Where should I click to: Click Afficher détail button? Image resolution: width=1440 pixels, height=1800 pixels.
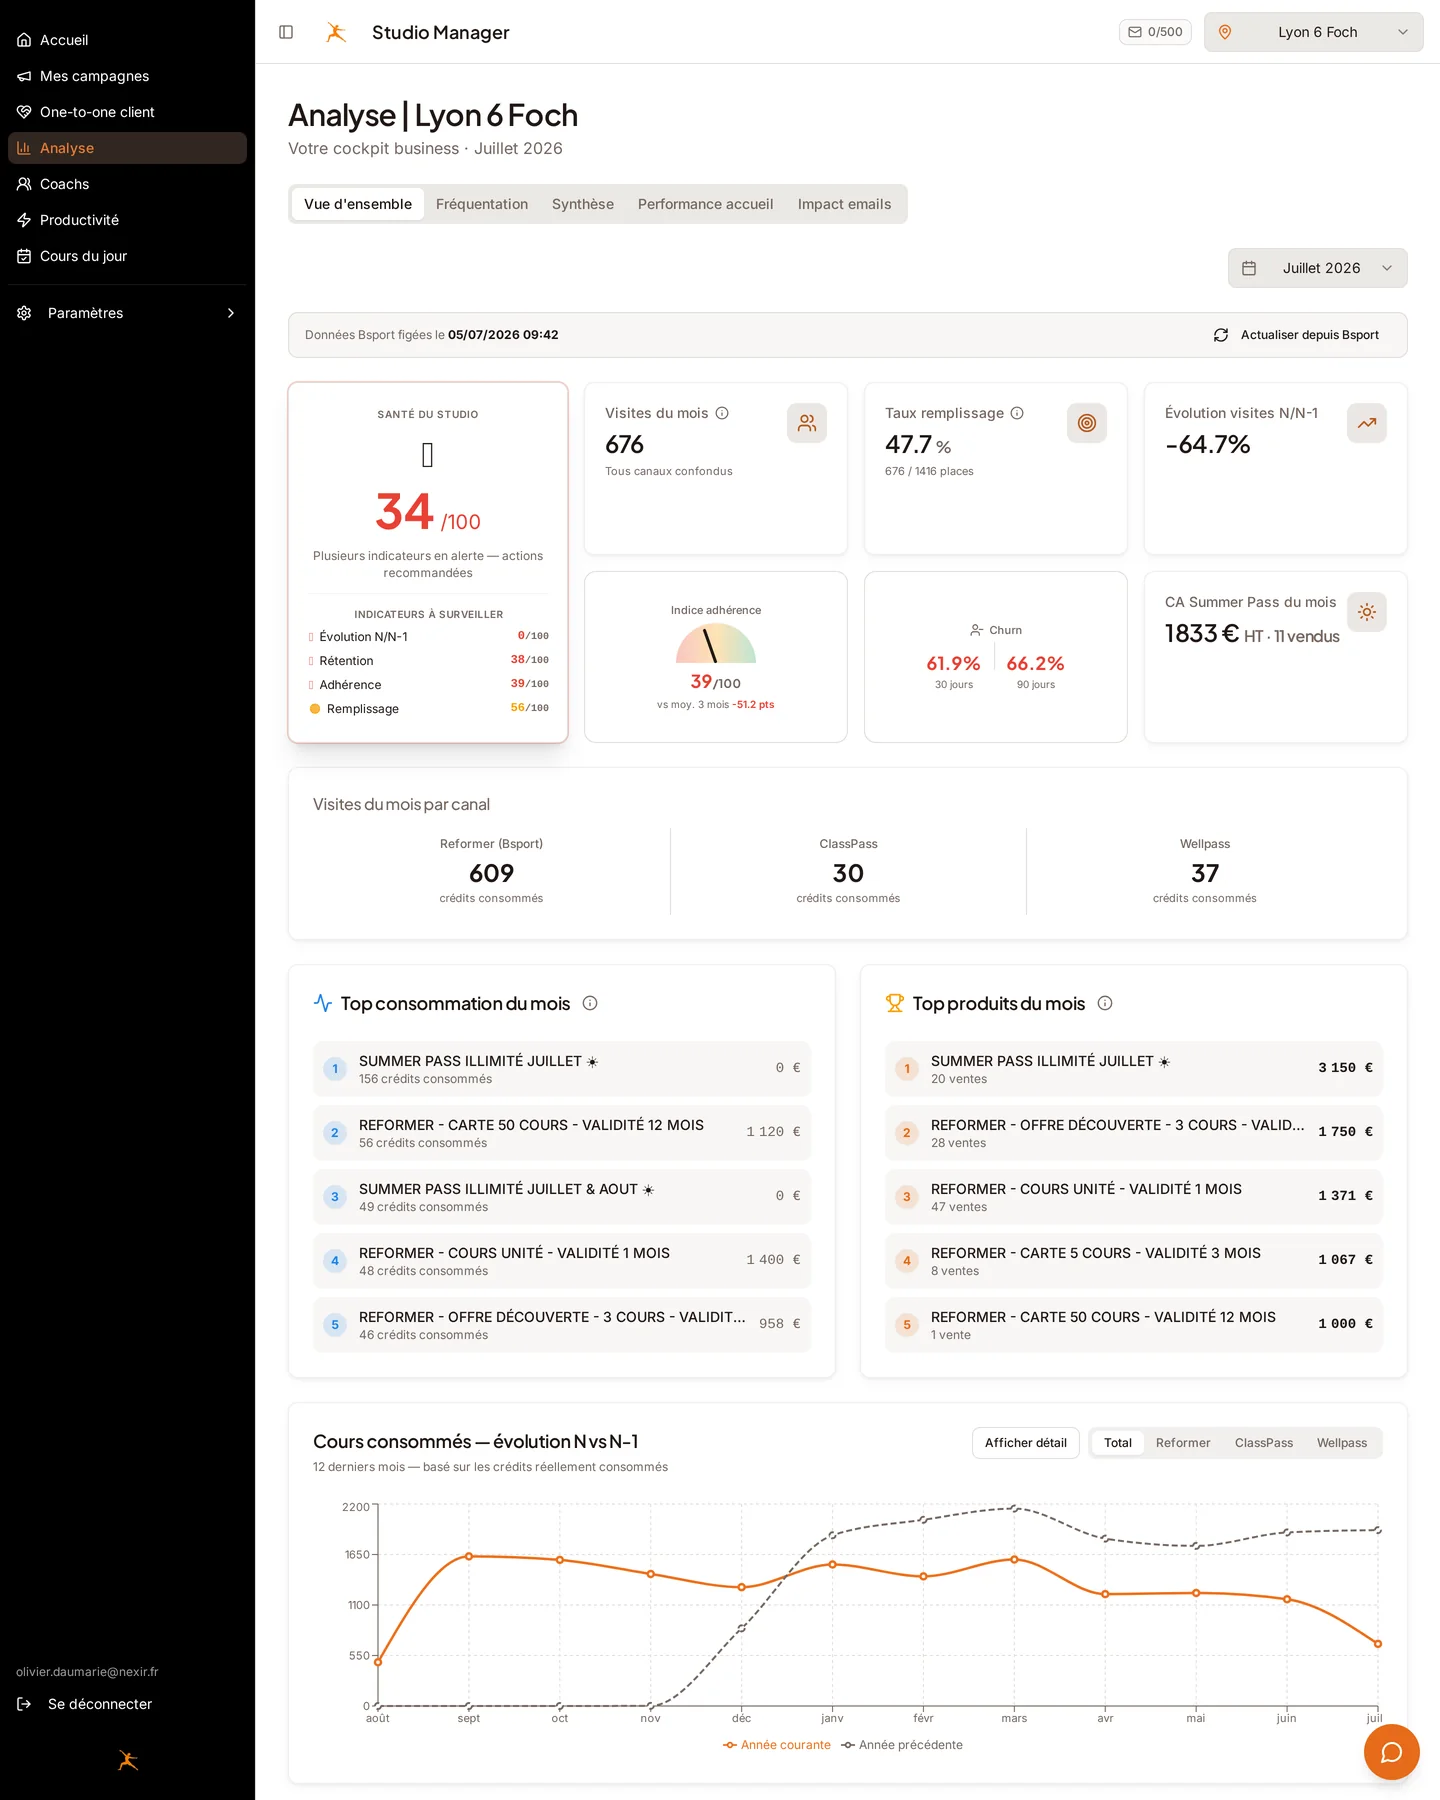tap(1026, 1443)
